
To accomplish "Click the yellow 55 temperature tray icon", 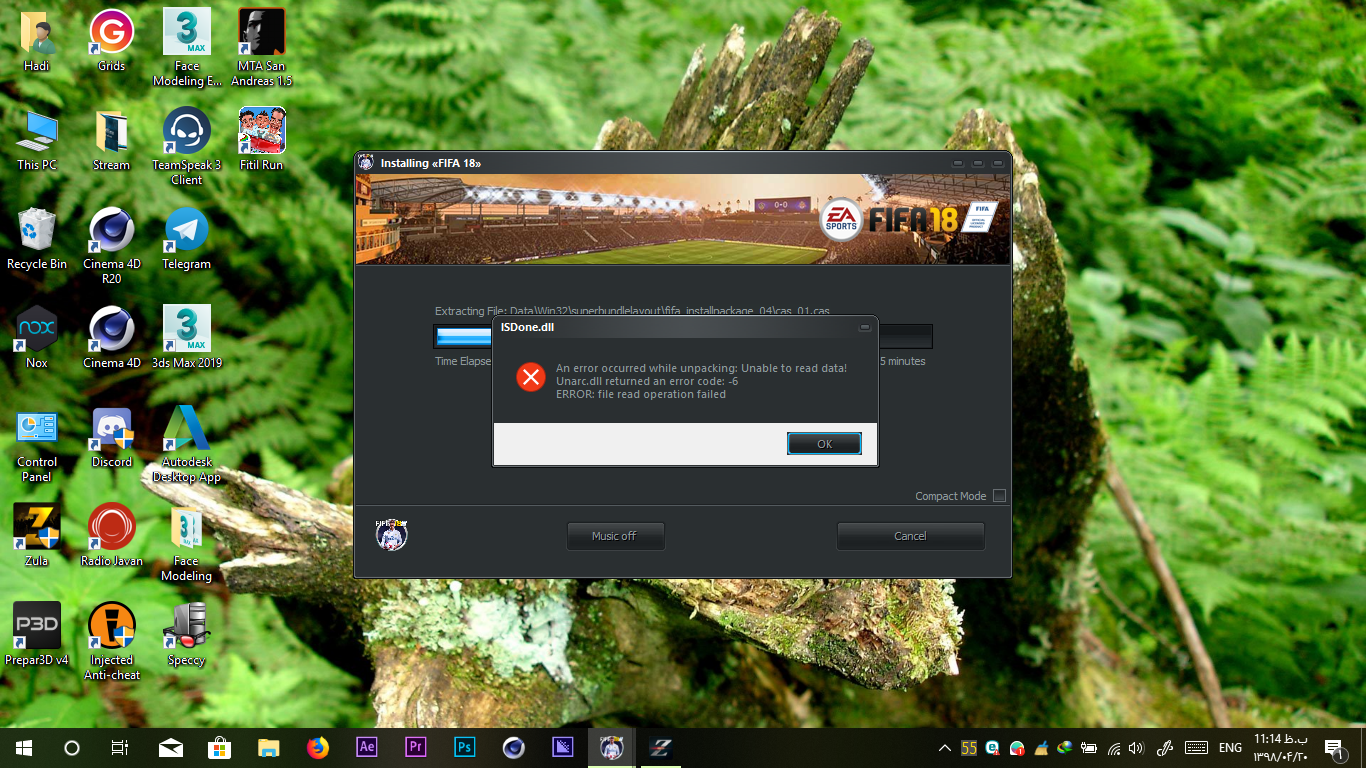I will click(969, 747).
